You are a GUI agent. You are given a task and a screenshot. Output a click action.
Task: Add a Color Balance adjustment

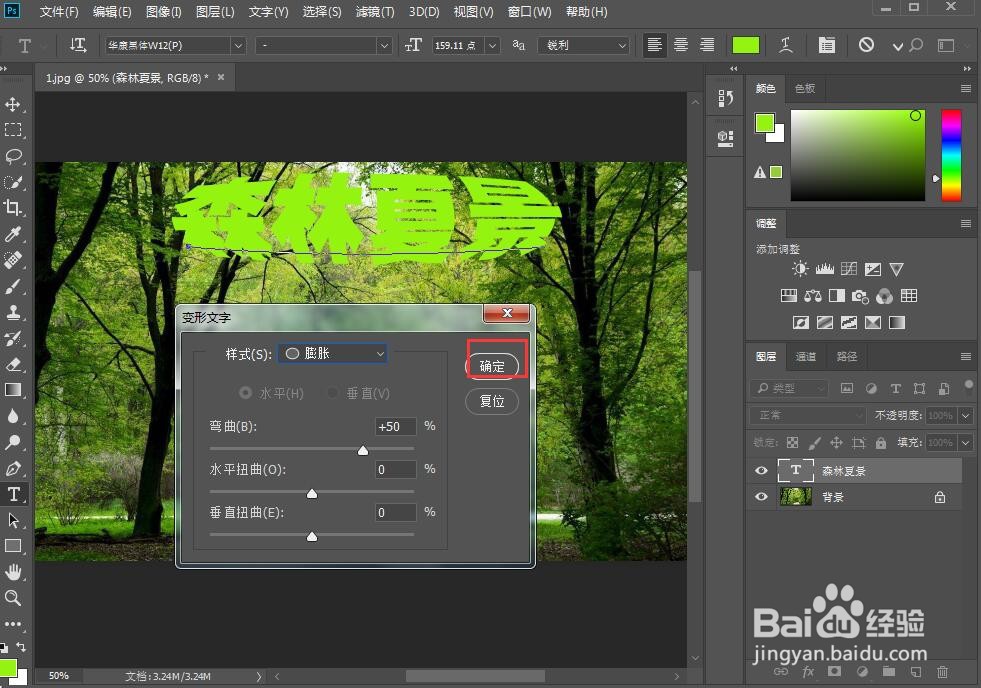(x=813, y=296)
